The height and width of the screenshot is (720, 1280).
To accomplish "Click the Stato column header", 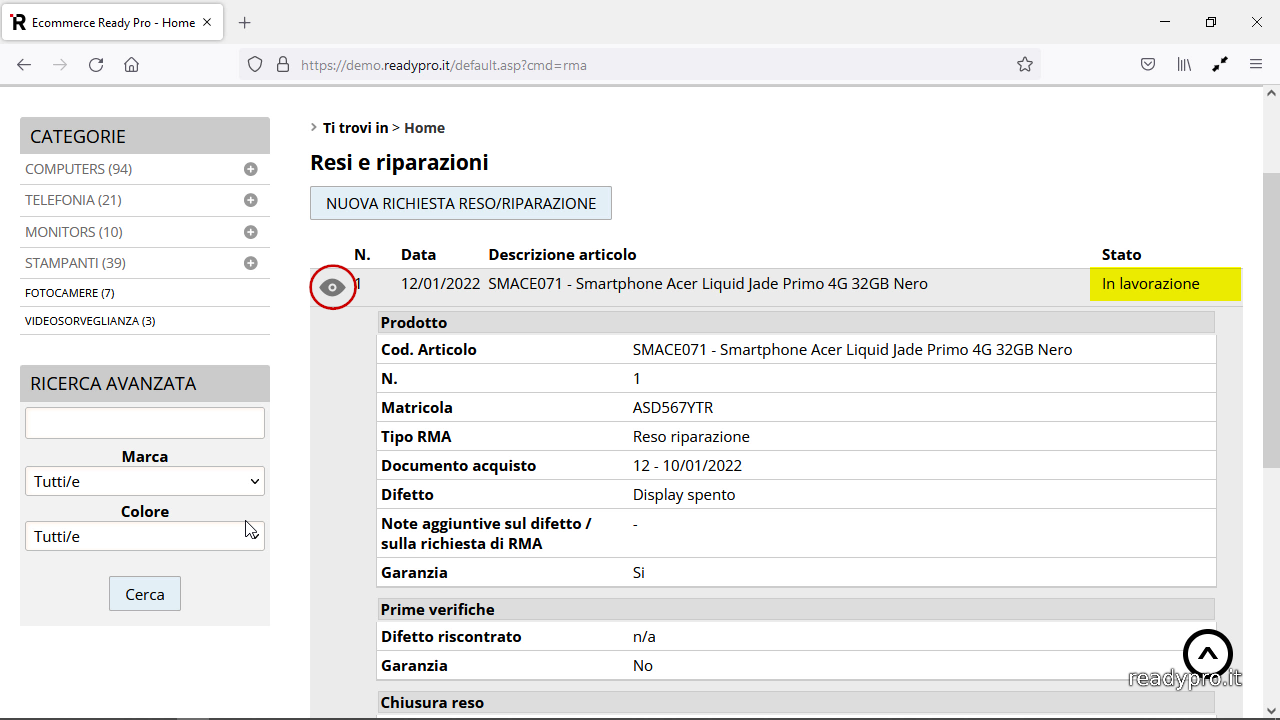I will click(1122, 255).
